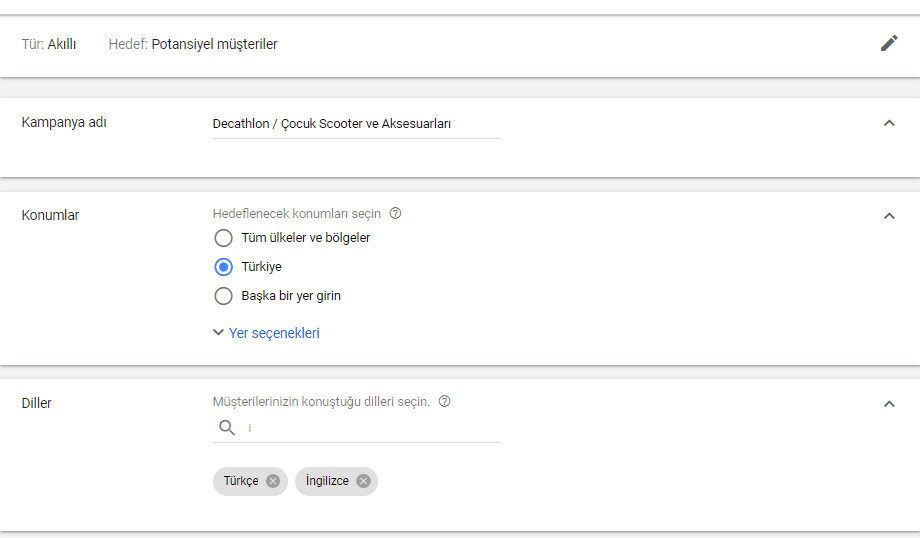Viewport: 920px width, 538px height.
Task: Click the pencil edit icon
Action: click(x=888, y=43)
